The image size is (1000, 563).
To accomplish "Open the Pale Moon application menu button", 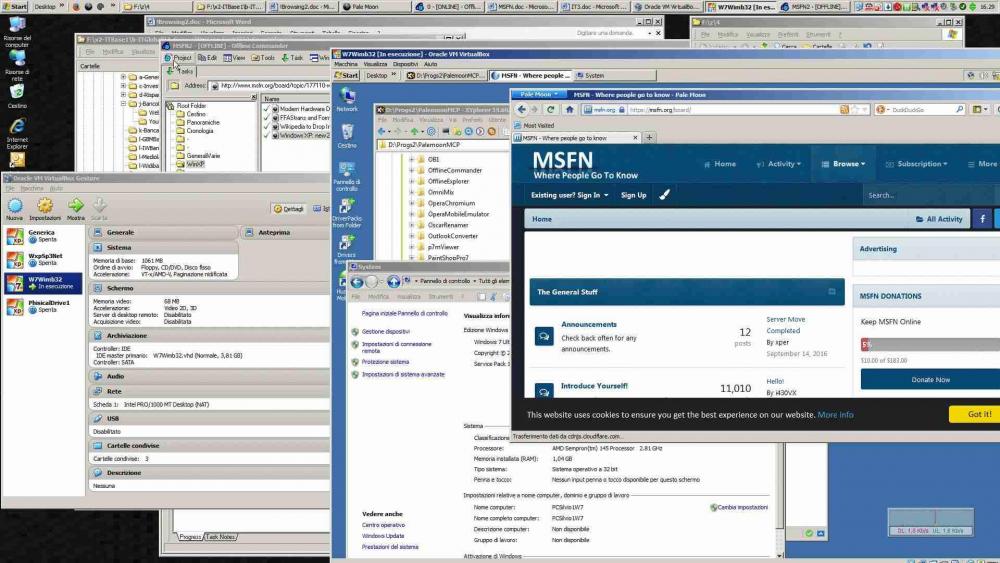I will (x=538, y=94).
